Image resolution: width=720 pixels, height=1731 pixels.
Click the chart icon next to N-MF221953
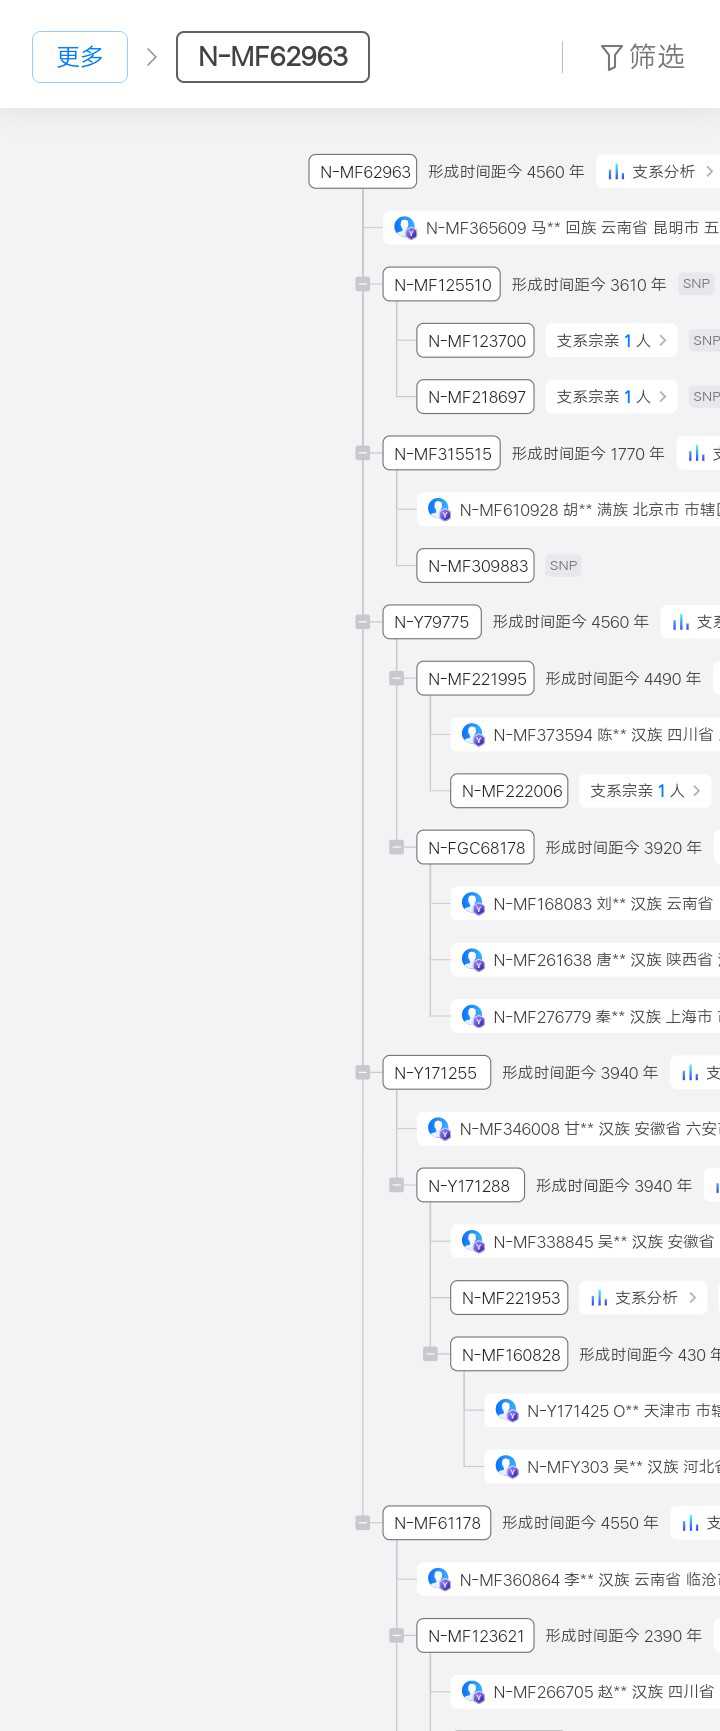coord(599,1298)
